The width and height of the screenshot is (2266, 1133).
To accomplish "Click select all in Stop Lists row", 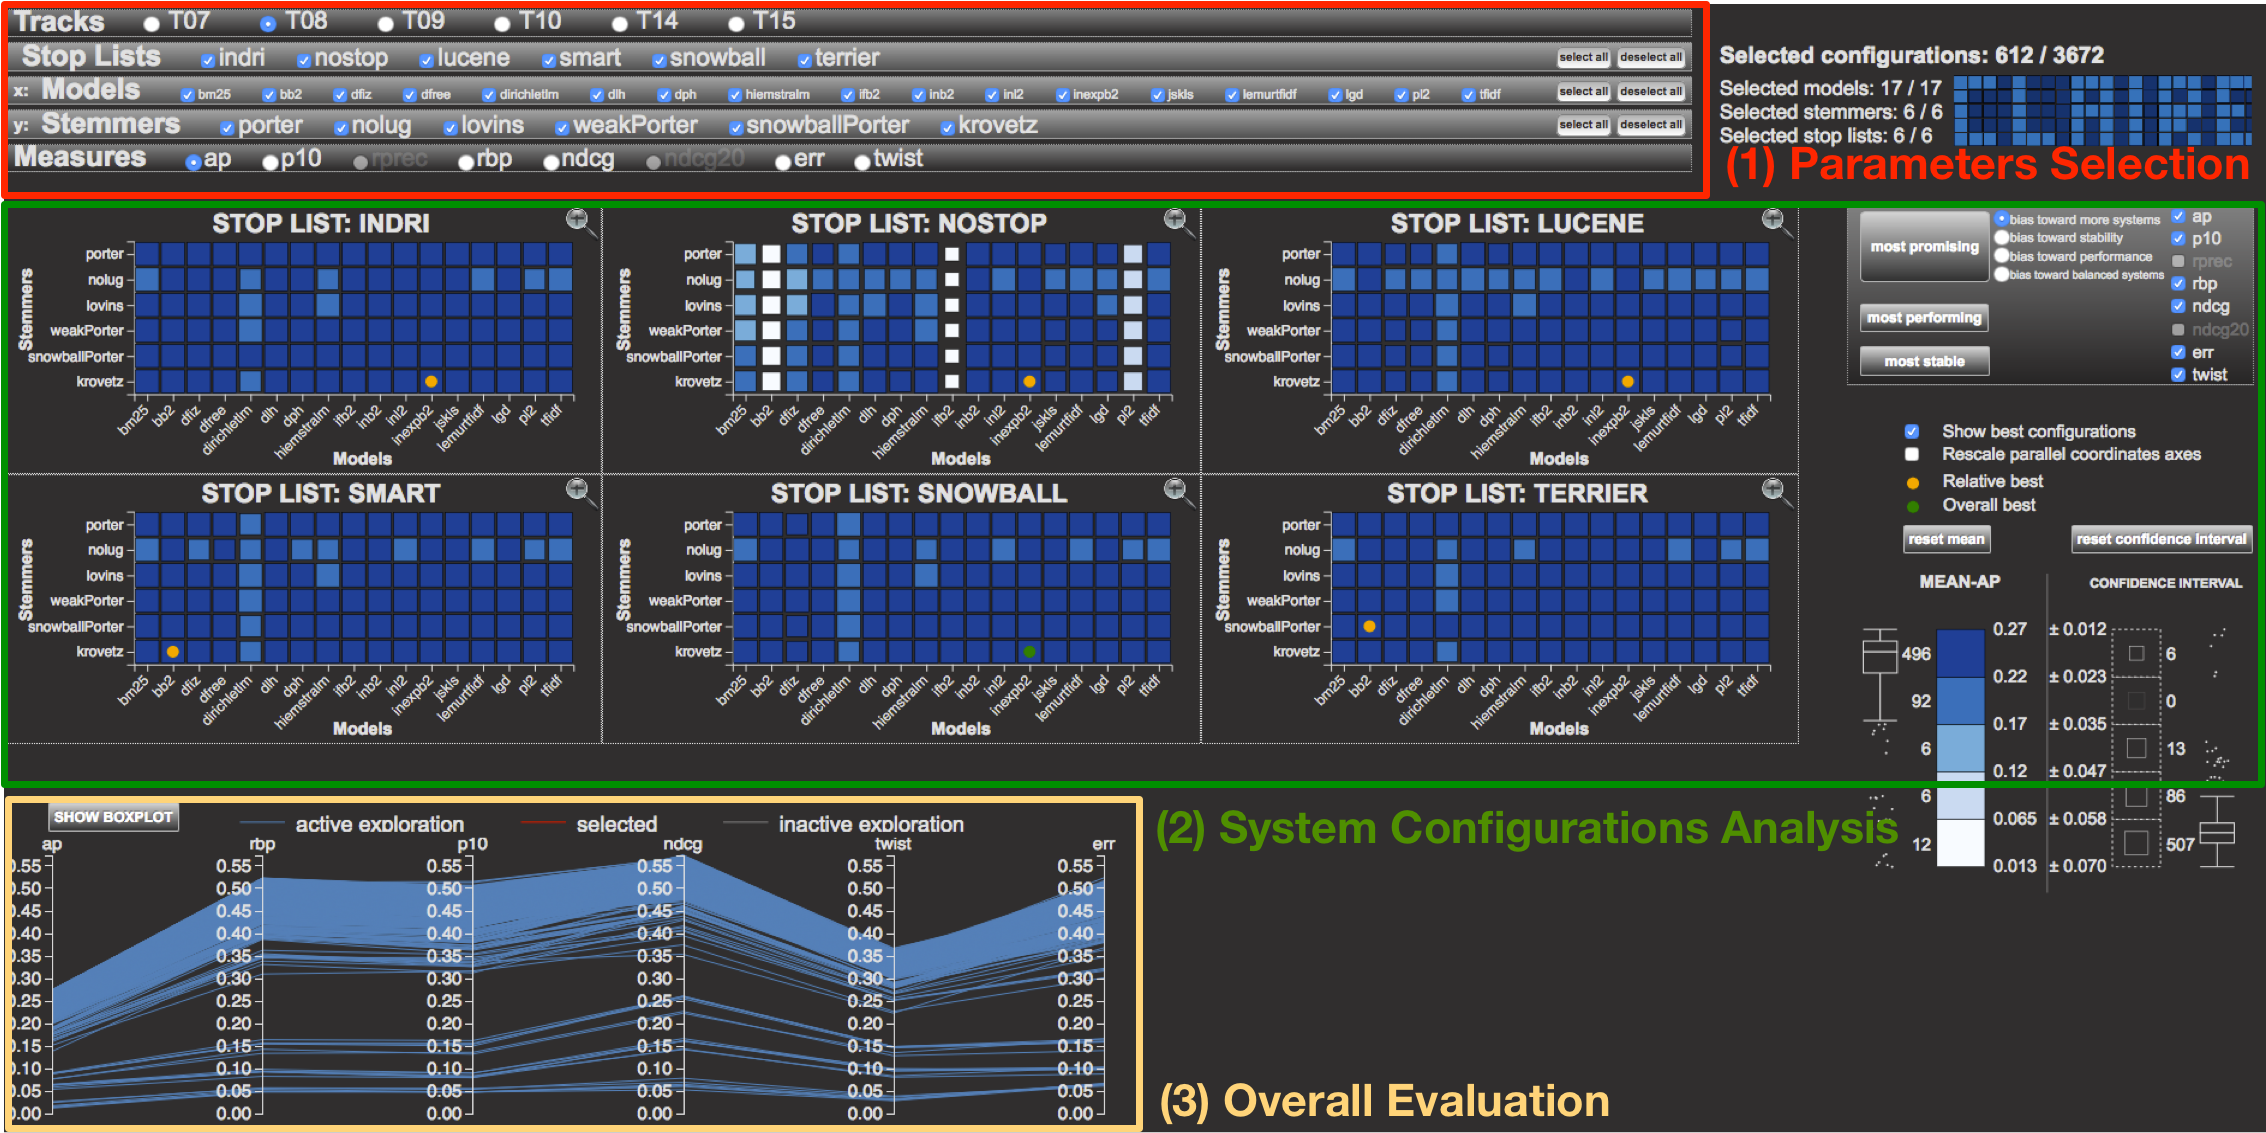I will tap(1584, 57).
